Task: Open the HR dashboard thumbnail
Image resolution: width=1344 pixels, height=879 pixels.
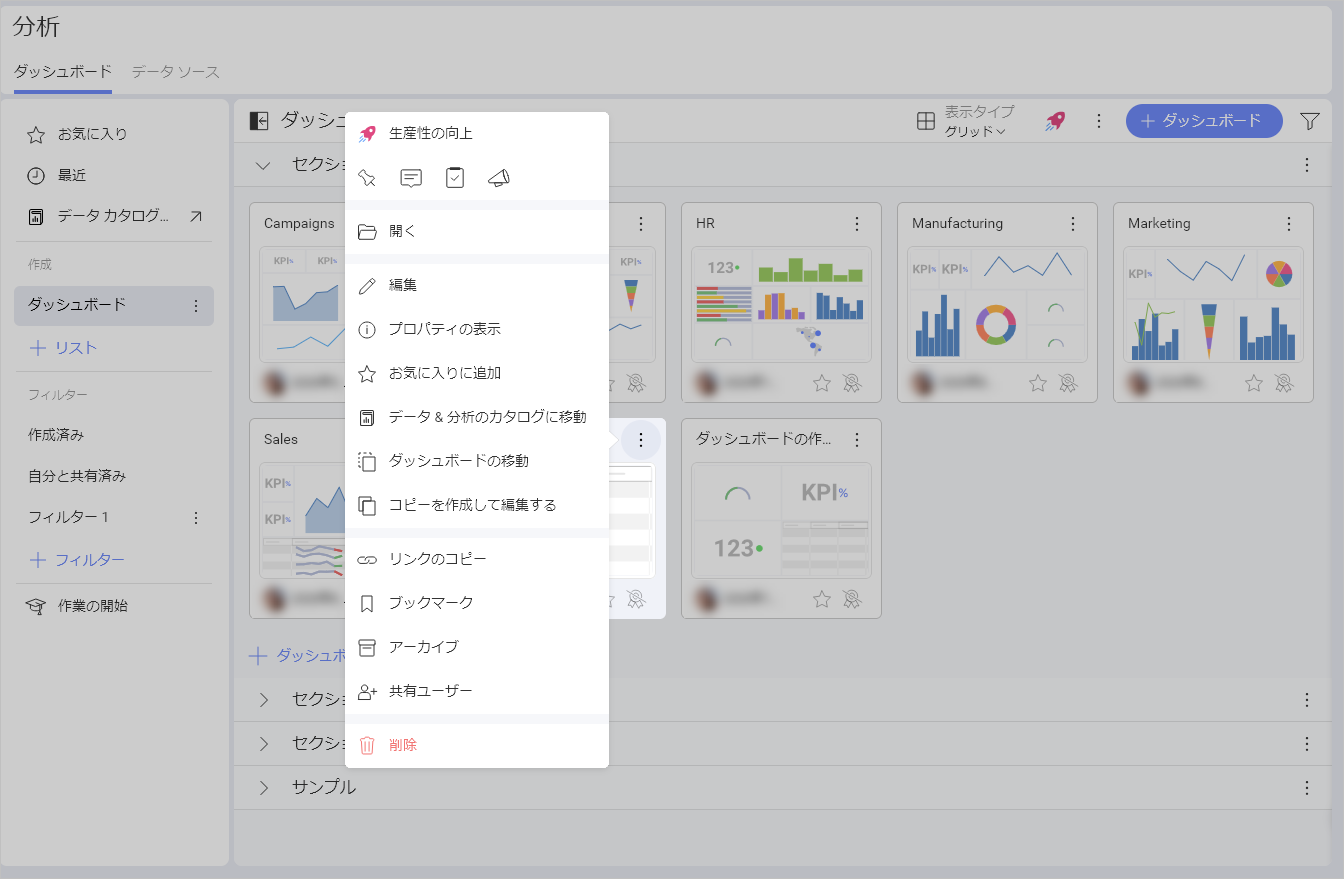Action: 781,304
